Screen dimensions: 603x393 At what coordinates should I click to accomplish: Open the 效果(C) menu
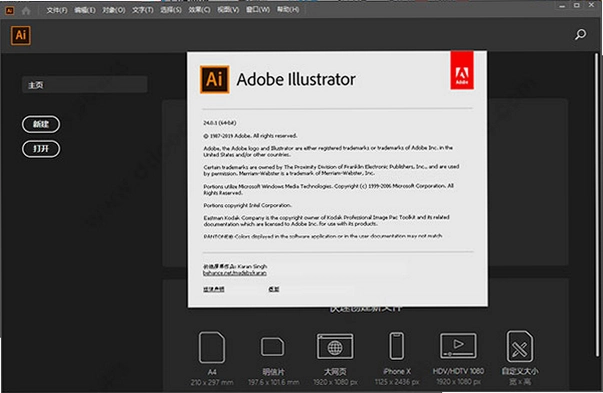(x=199, y=10)
